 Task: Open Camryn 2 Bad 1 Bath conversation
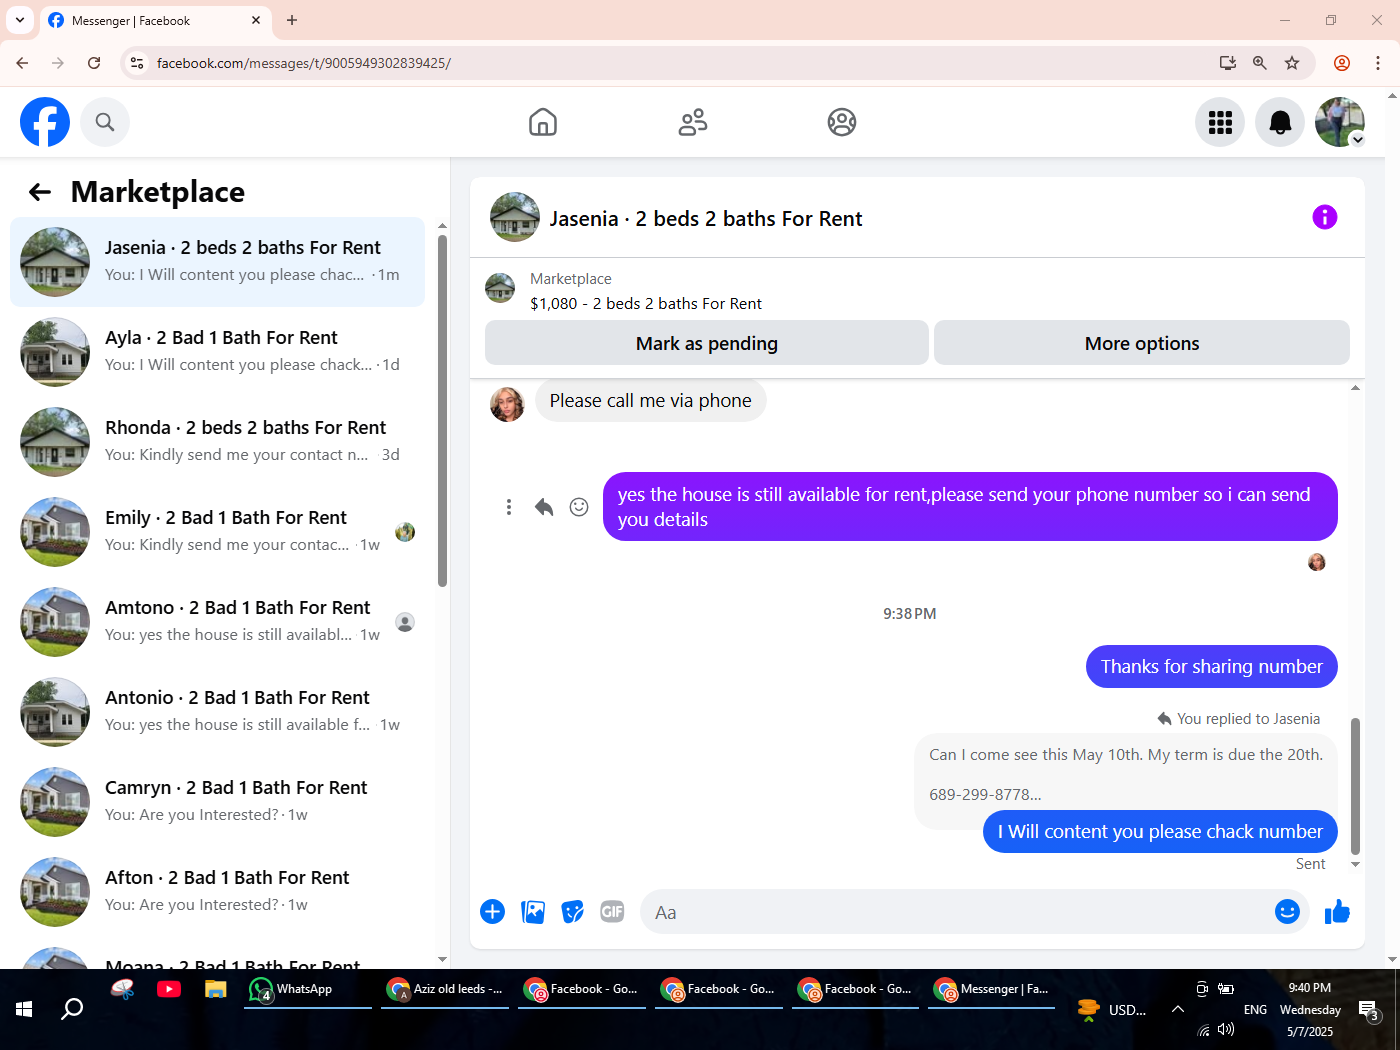click(217, 802)
